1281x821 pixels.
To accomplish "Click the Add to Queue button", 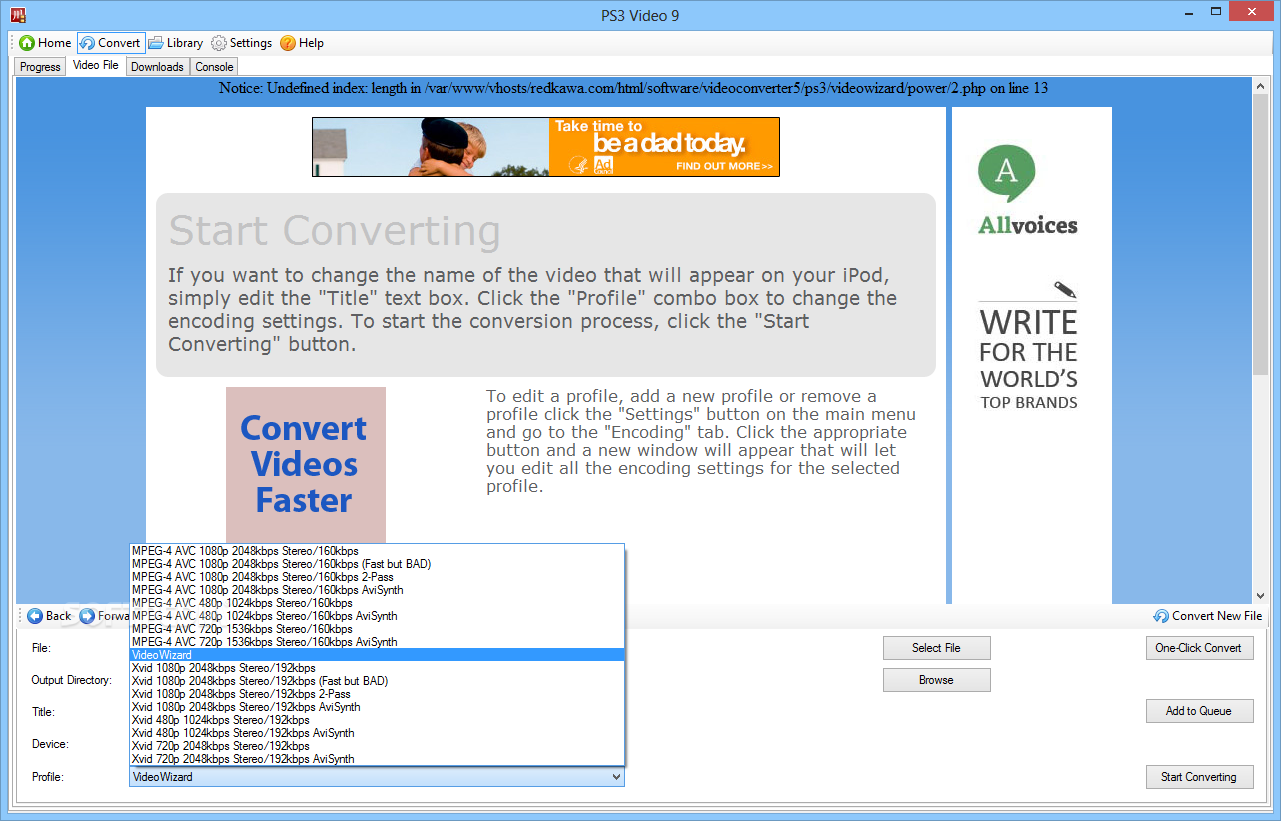I will 1199,711.
